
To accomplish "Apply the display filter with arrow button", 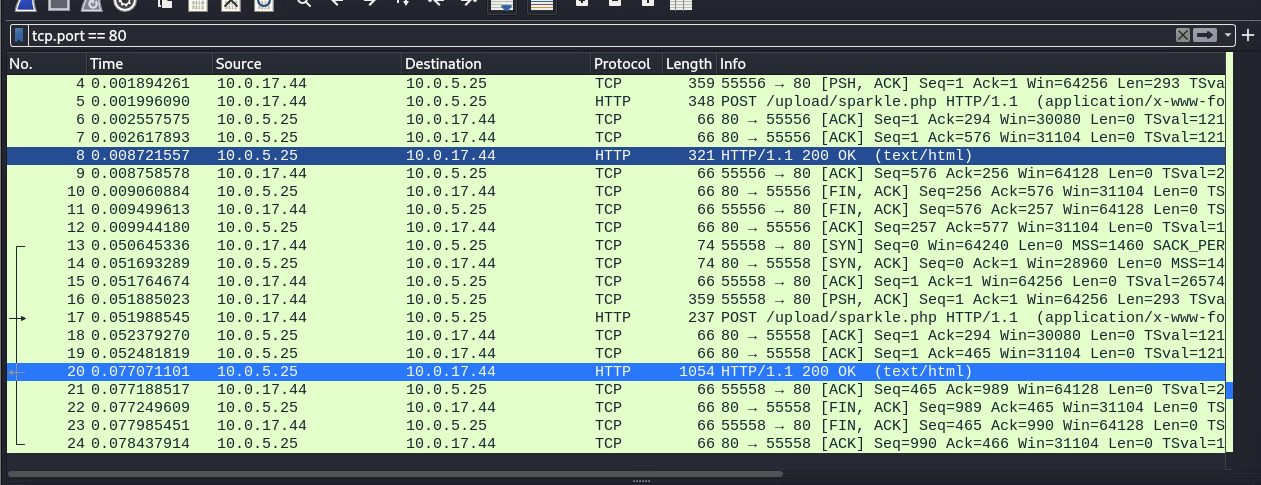I will pyautogui.click(x=1205, y=35).
